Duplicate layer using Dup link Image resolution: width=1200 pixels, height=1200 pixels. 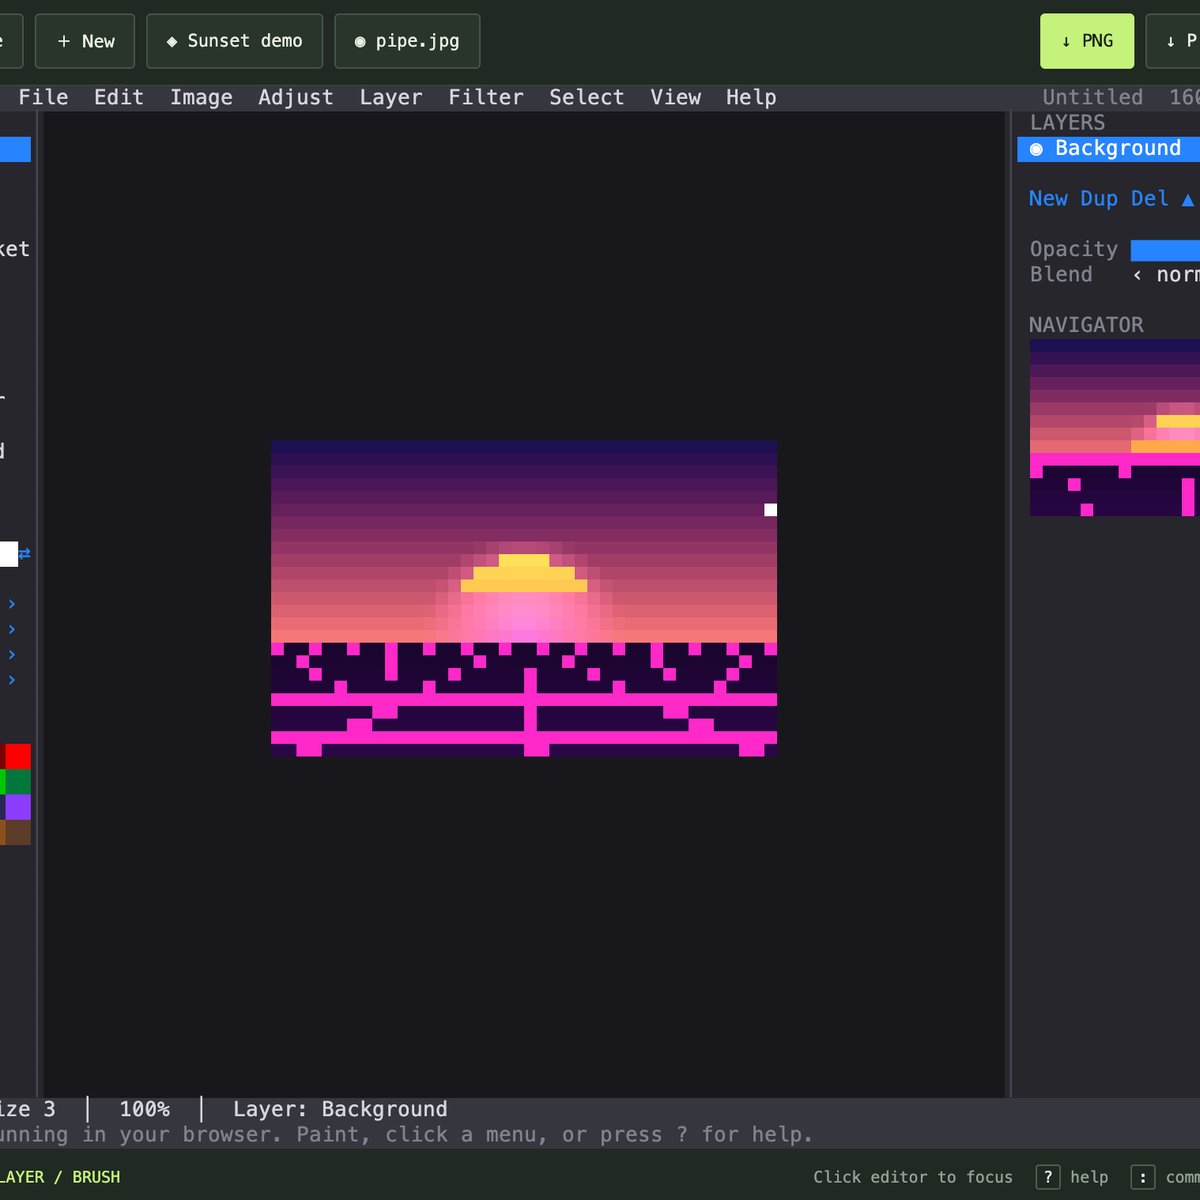[x=1099, y=199]
